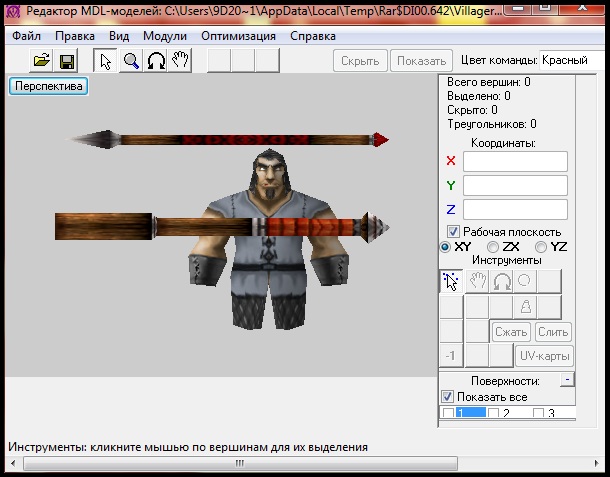Click the Перспектива view button

49,86
